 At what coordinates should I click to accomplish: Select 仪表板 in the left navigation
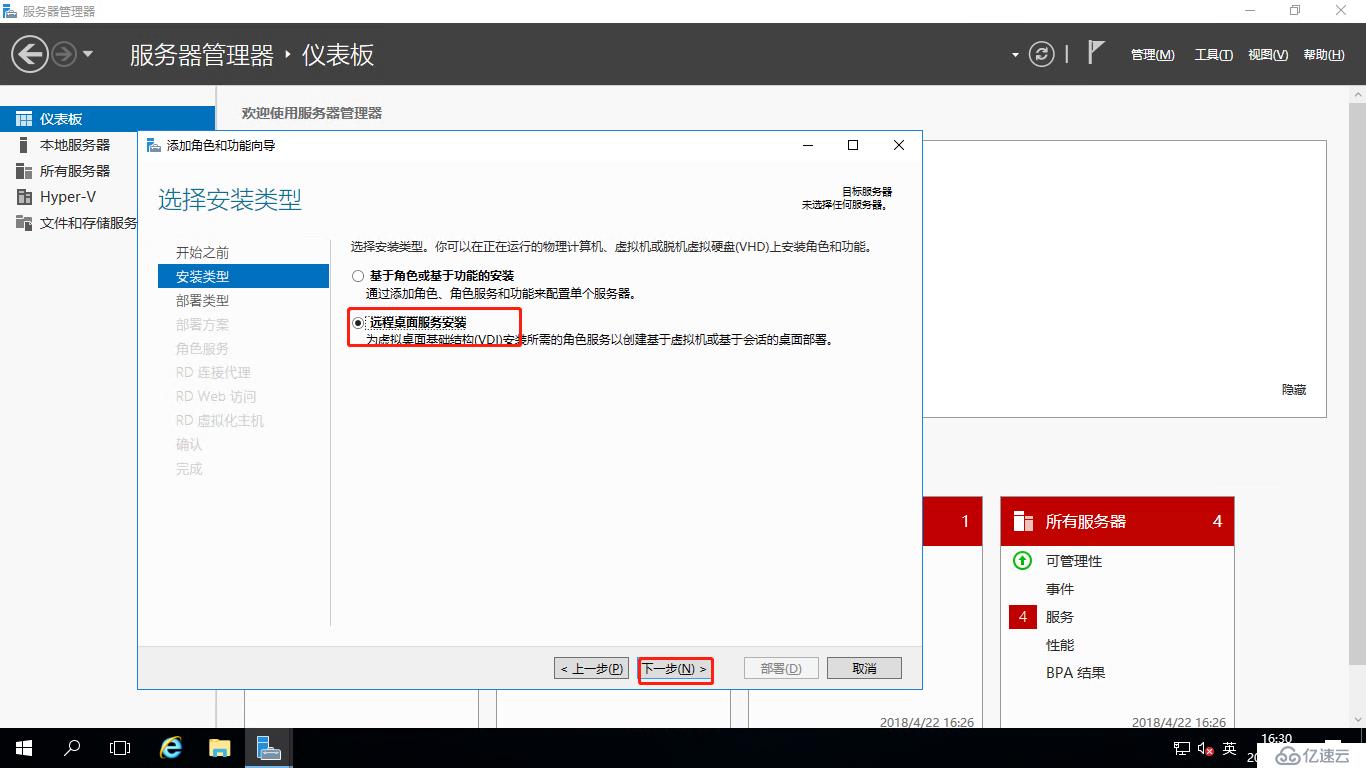107,119
